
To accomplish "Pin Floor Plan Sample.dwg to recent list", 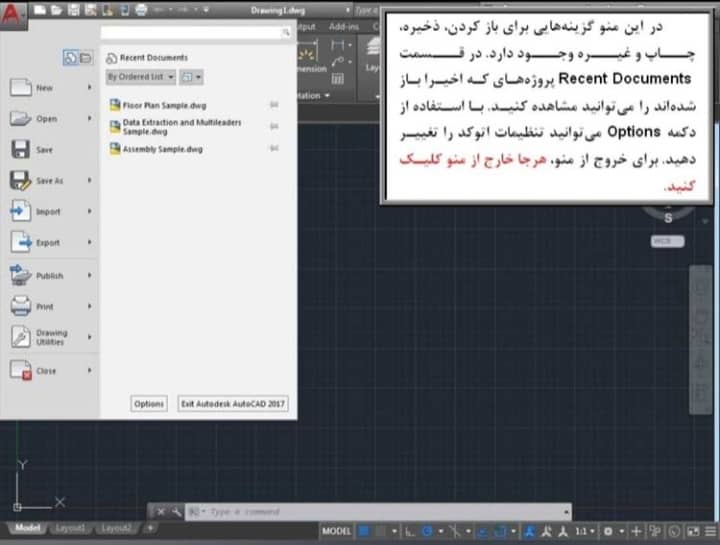I will pyautogui.click(x=273, y=105).
